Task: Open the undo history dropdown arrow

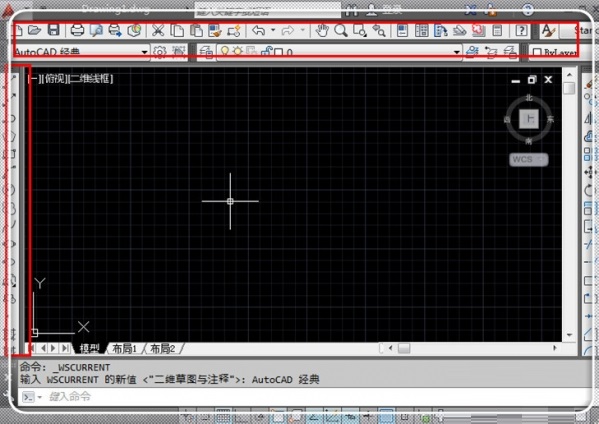Action: (x=273, y=30)
